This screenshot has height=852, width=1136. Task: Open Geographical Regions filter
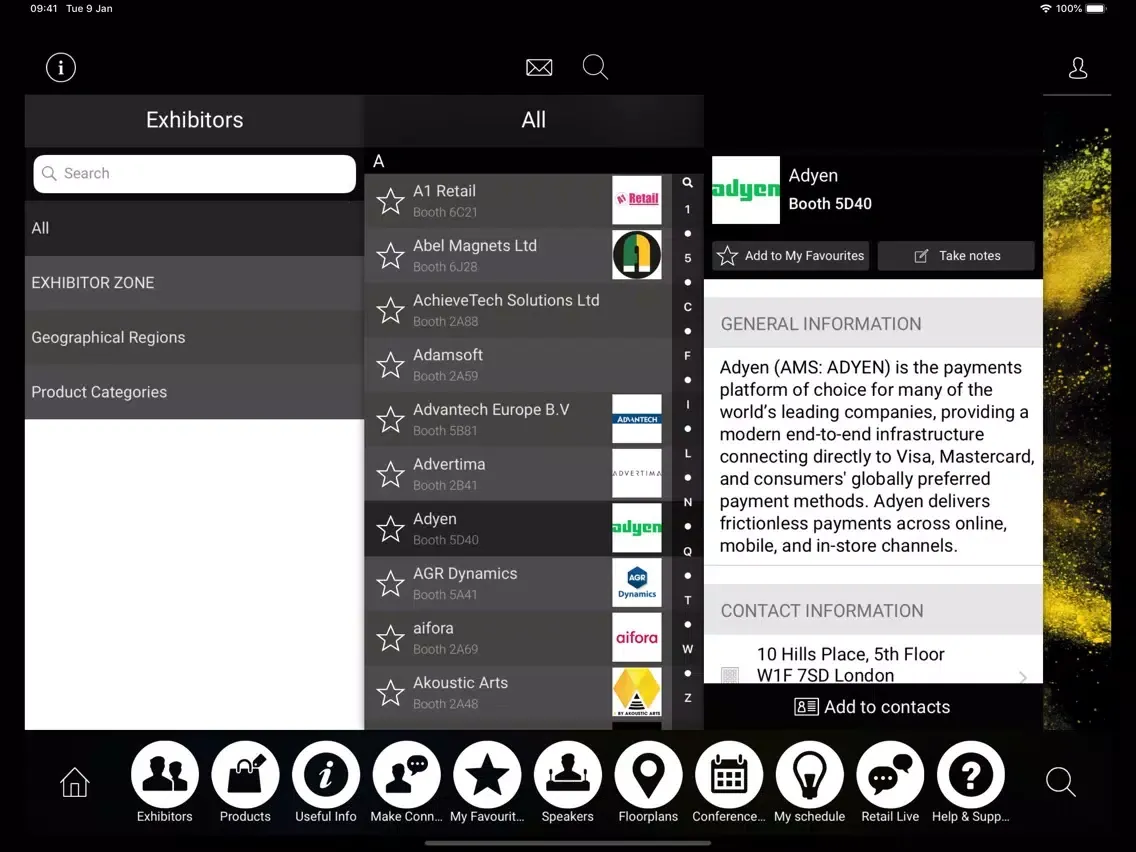click(x=194, y=338)
